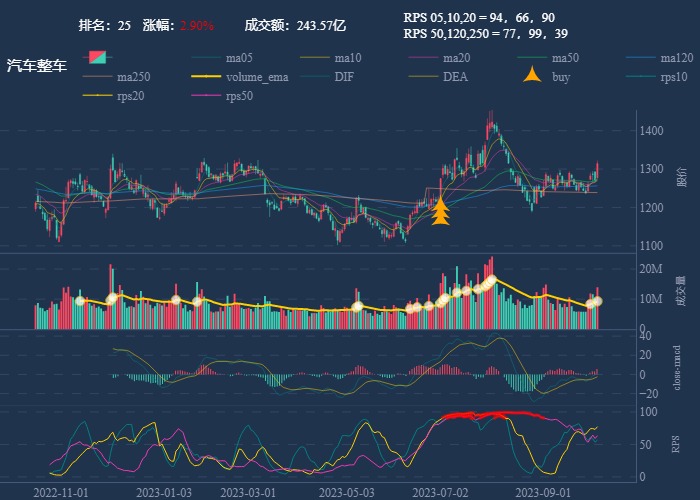Screen dimensions: 700x500
Task: Click the 成交额 243.57亿 turnover text
Action: 295,25
